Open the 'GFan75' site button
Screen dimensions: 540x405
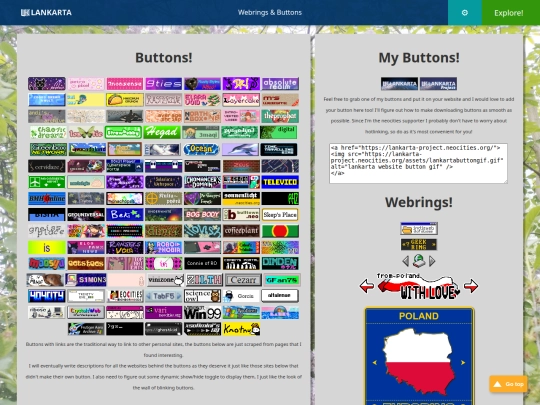point(282,280)
